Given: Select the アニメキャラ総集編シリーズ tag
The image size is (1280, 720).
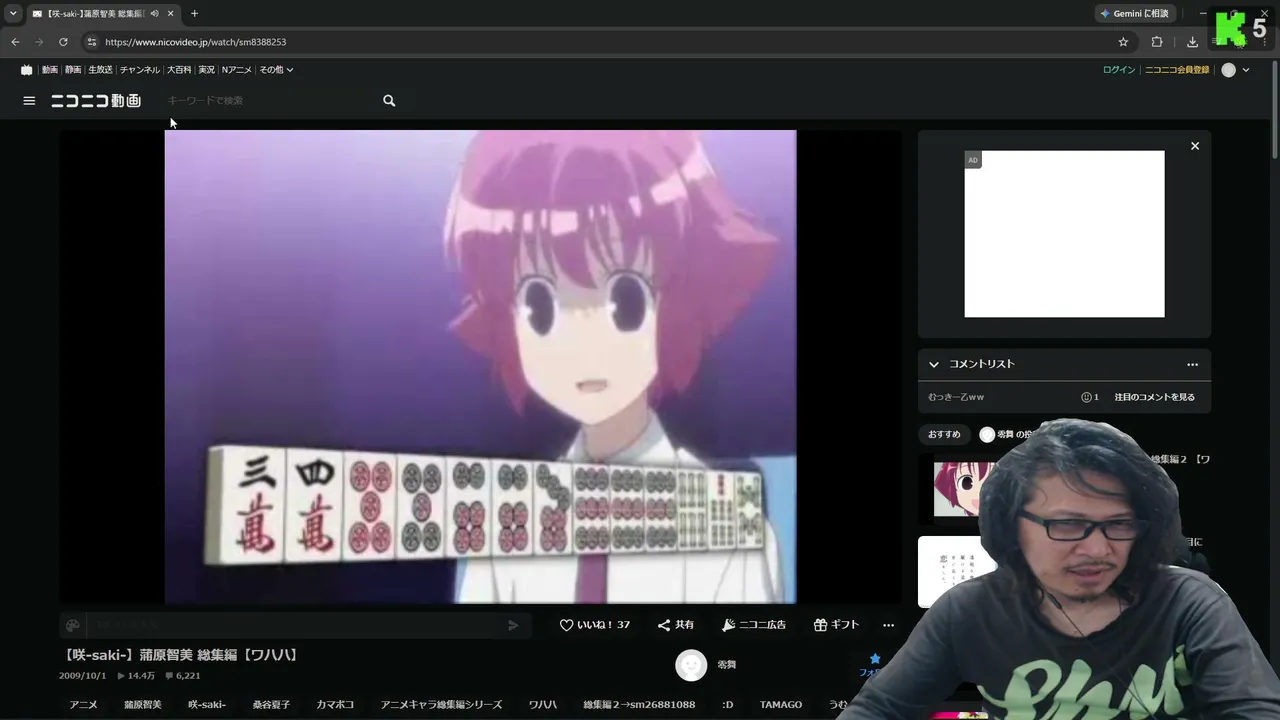Looking at the screenshot, I should pyautogui.click(x=441, y=705).
